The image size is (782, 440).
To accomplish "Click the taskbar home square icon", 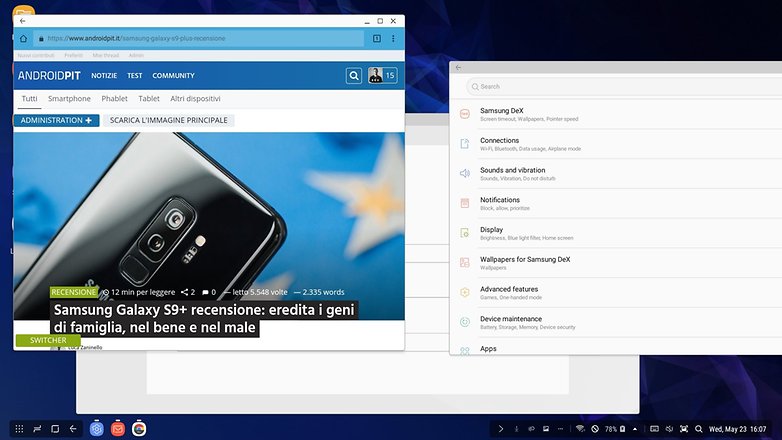I will coord(55,429).
